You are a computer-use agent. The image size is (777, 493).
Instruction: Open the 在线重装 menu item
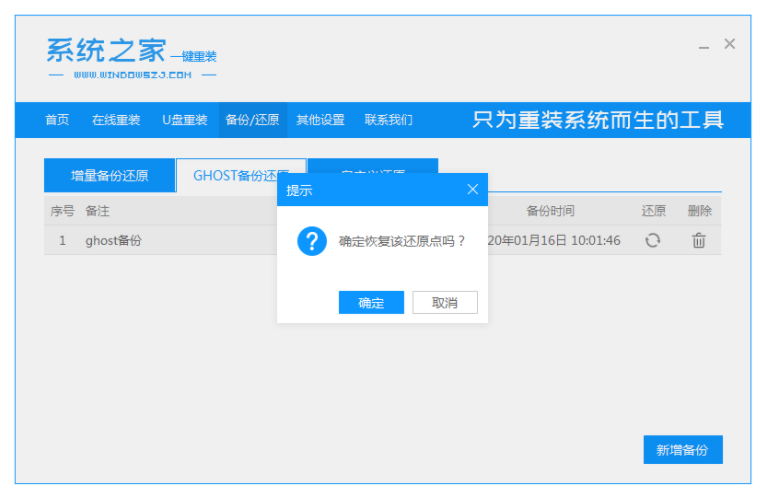coord(116,120)
